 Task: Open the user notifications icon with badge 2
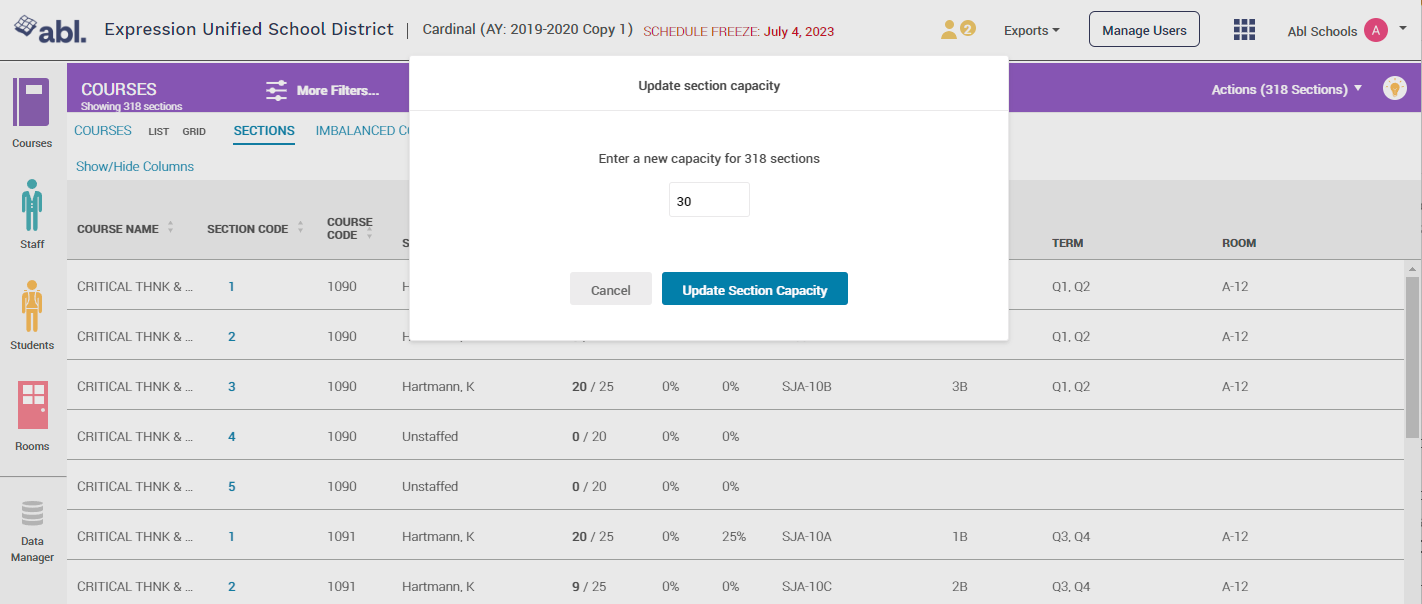click(x=957, y=30)
